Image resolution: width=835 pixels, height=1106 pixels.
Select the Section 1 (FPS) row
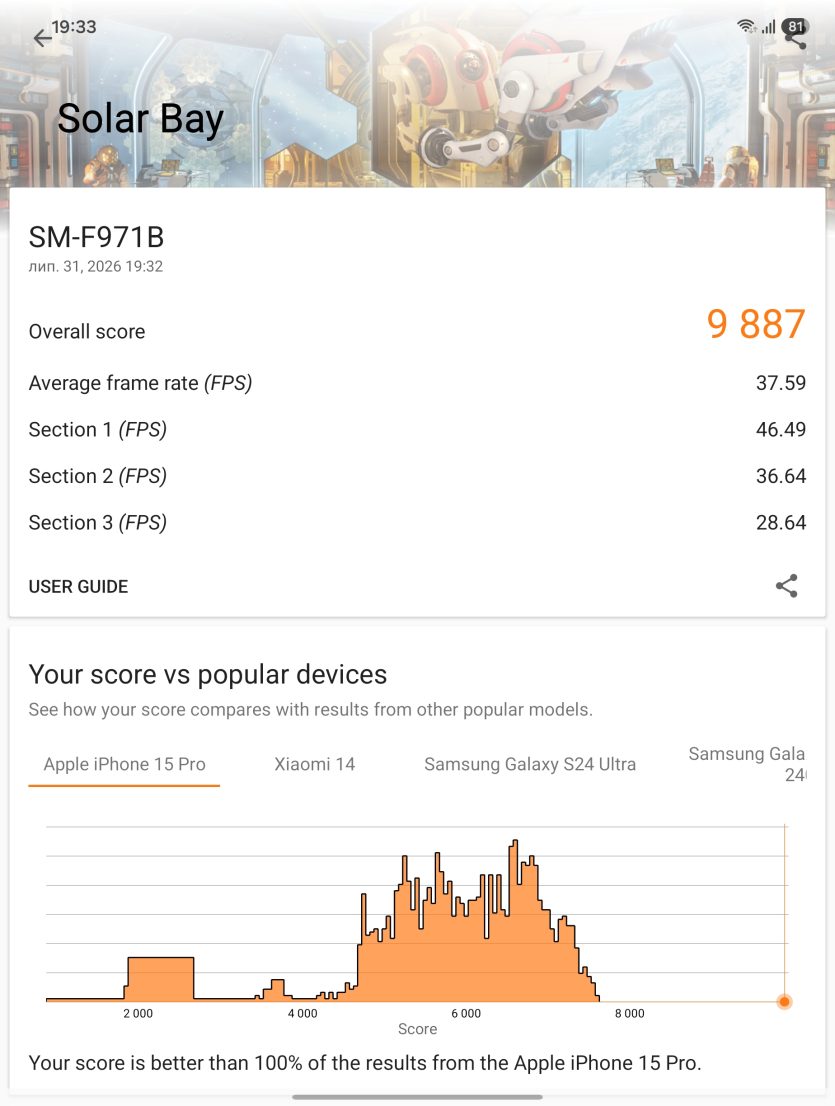click(417, 430)
